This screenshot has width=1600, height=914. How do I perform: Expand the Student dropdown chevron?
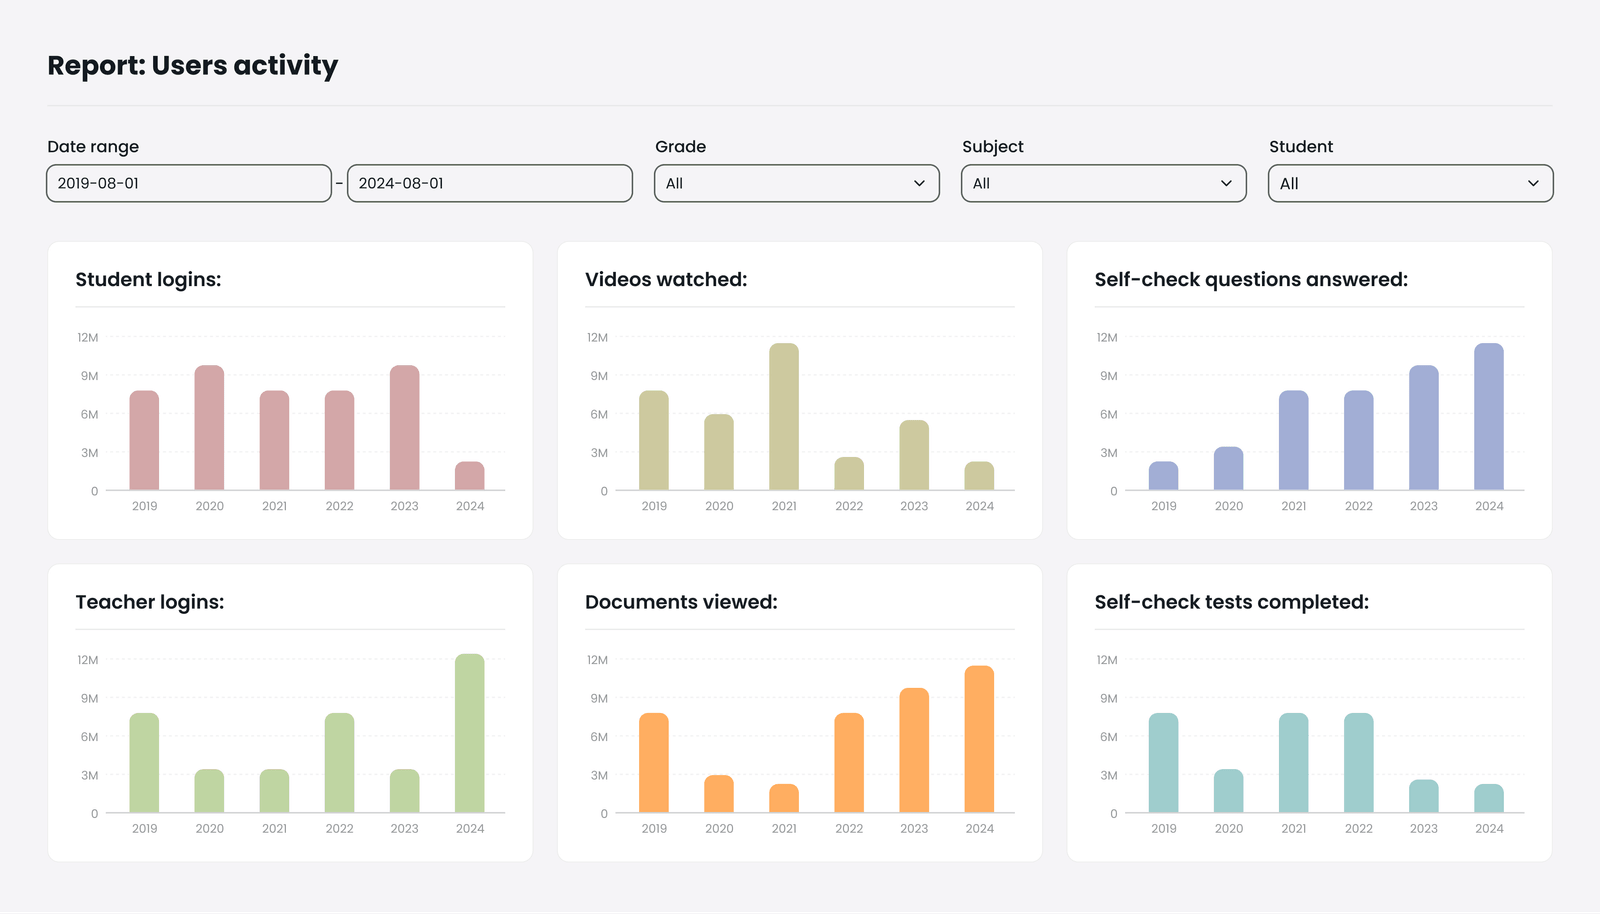point(1532,184)
